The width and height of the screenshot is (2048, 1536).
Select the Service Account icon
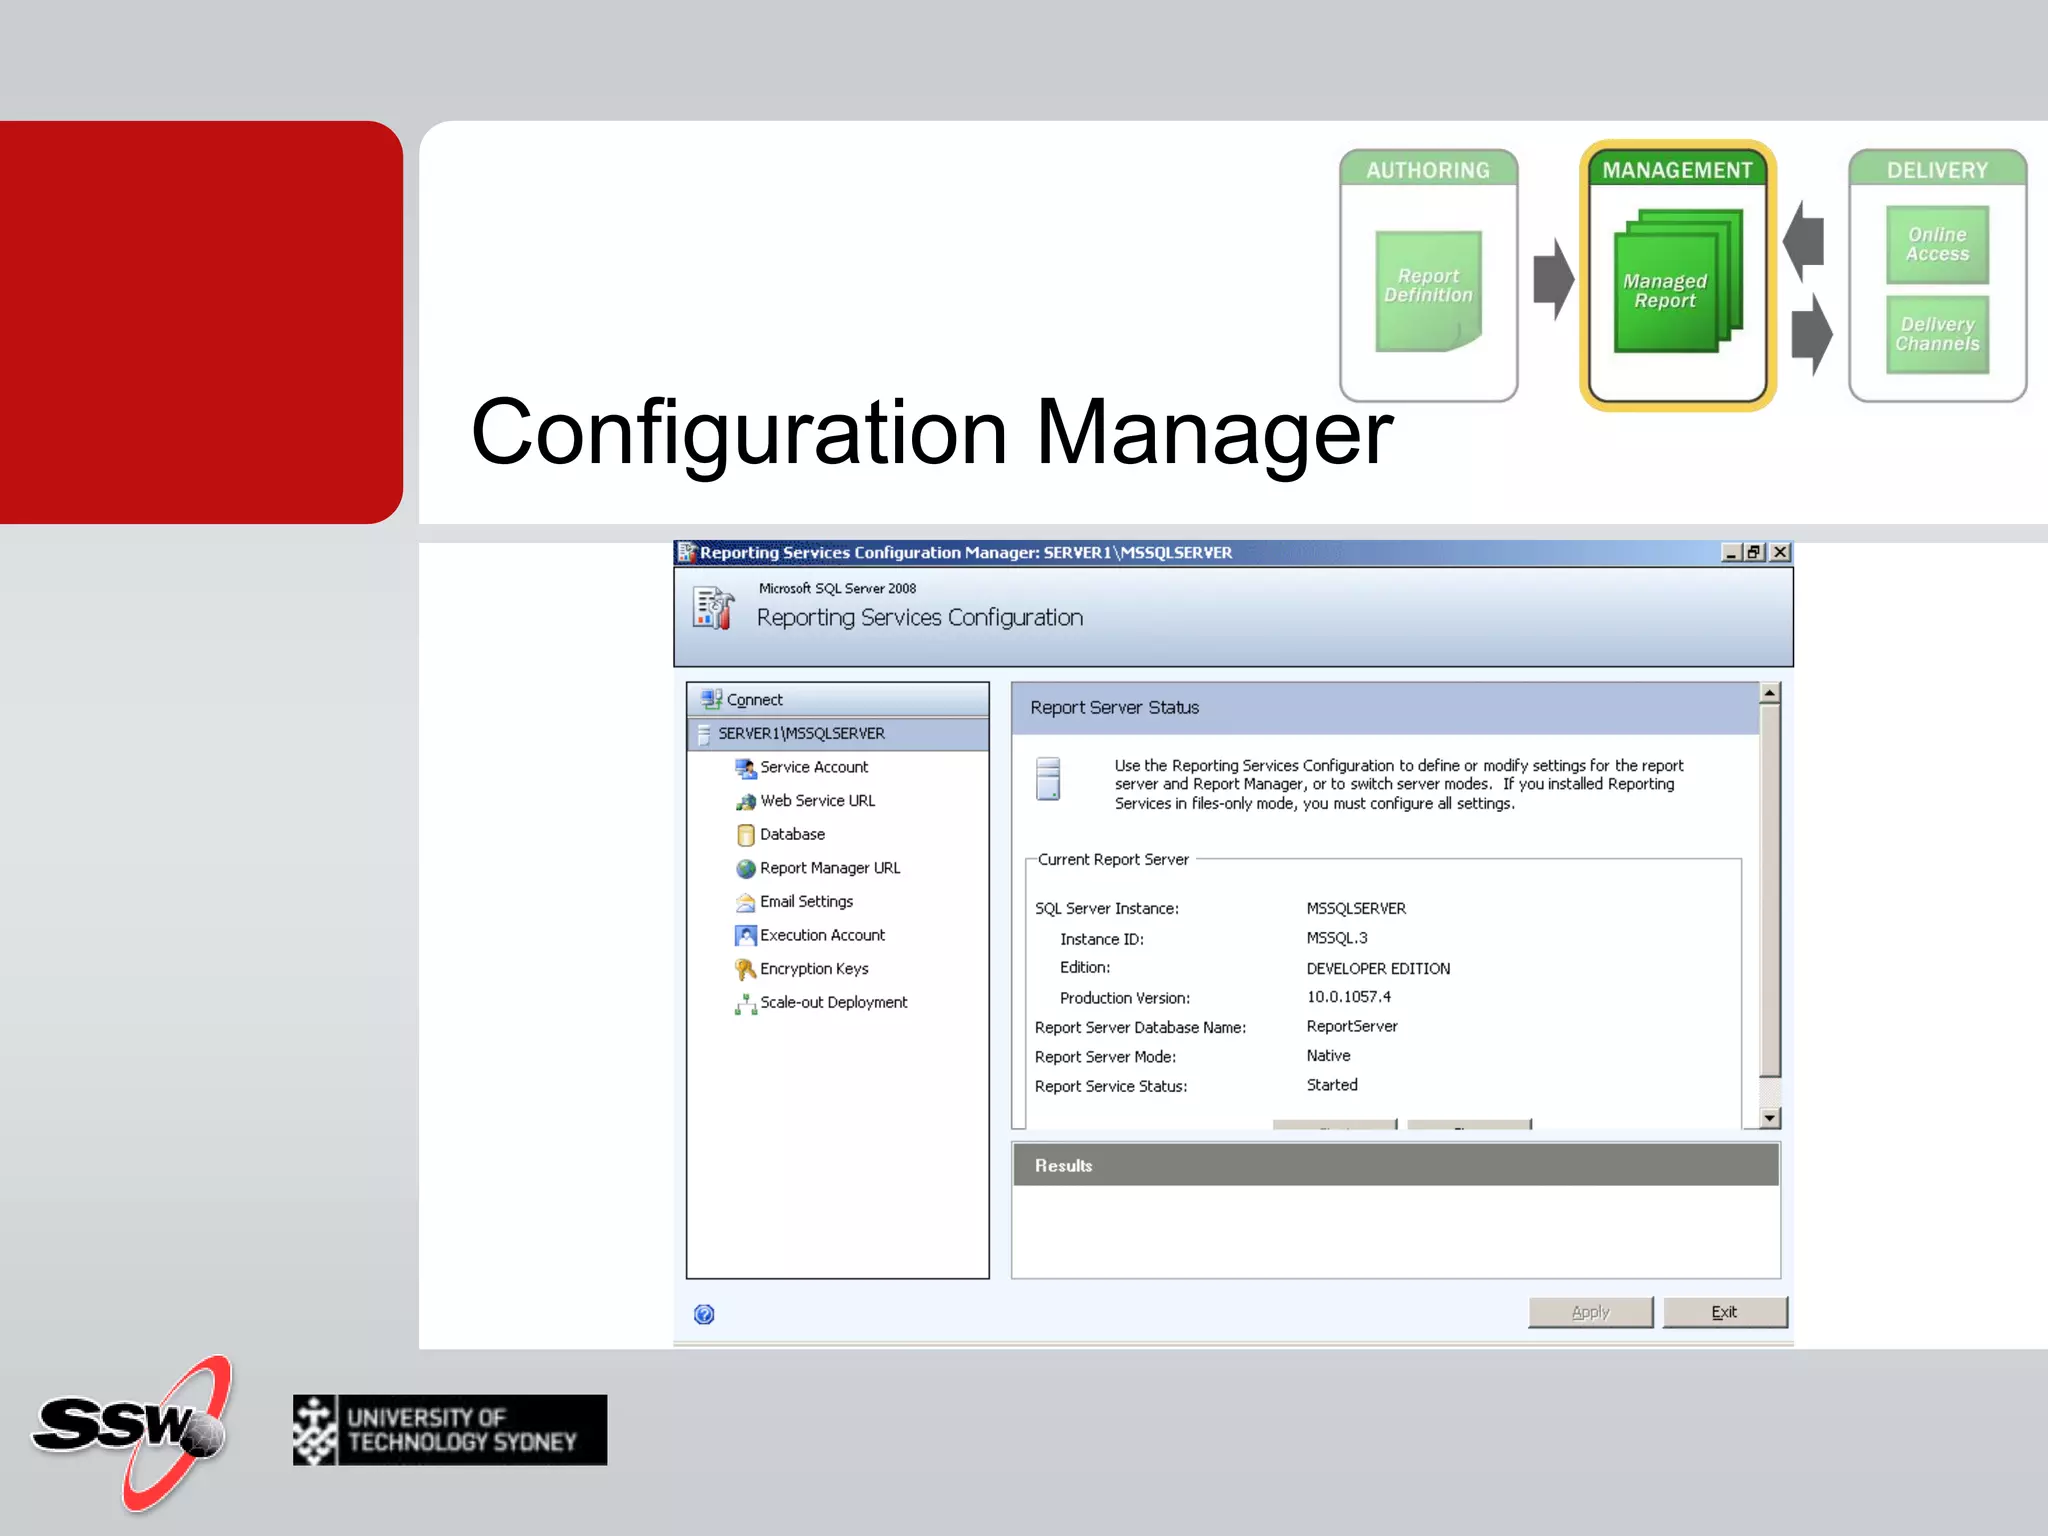coord(746,768)
